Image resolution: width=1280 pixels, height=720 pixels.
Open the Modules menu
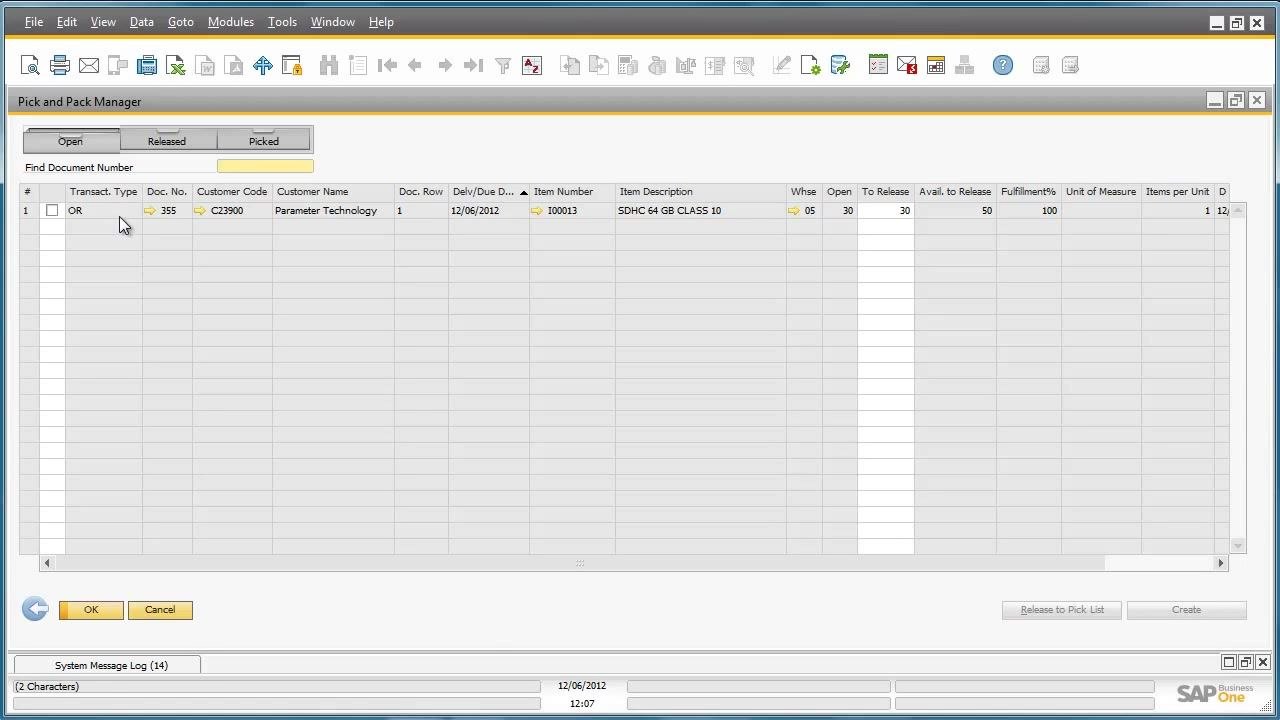click(x=230, y=22)
